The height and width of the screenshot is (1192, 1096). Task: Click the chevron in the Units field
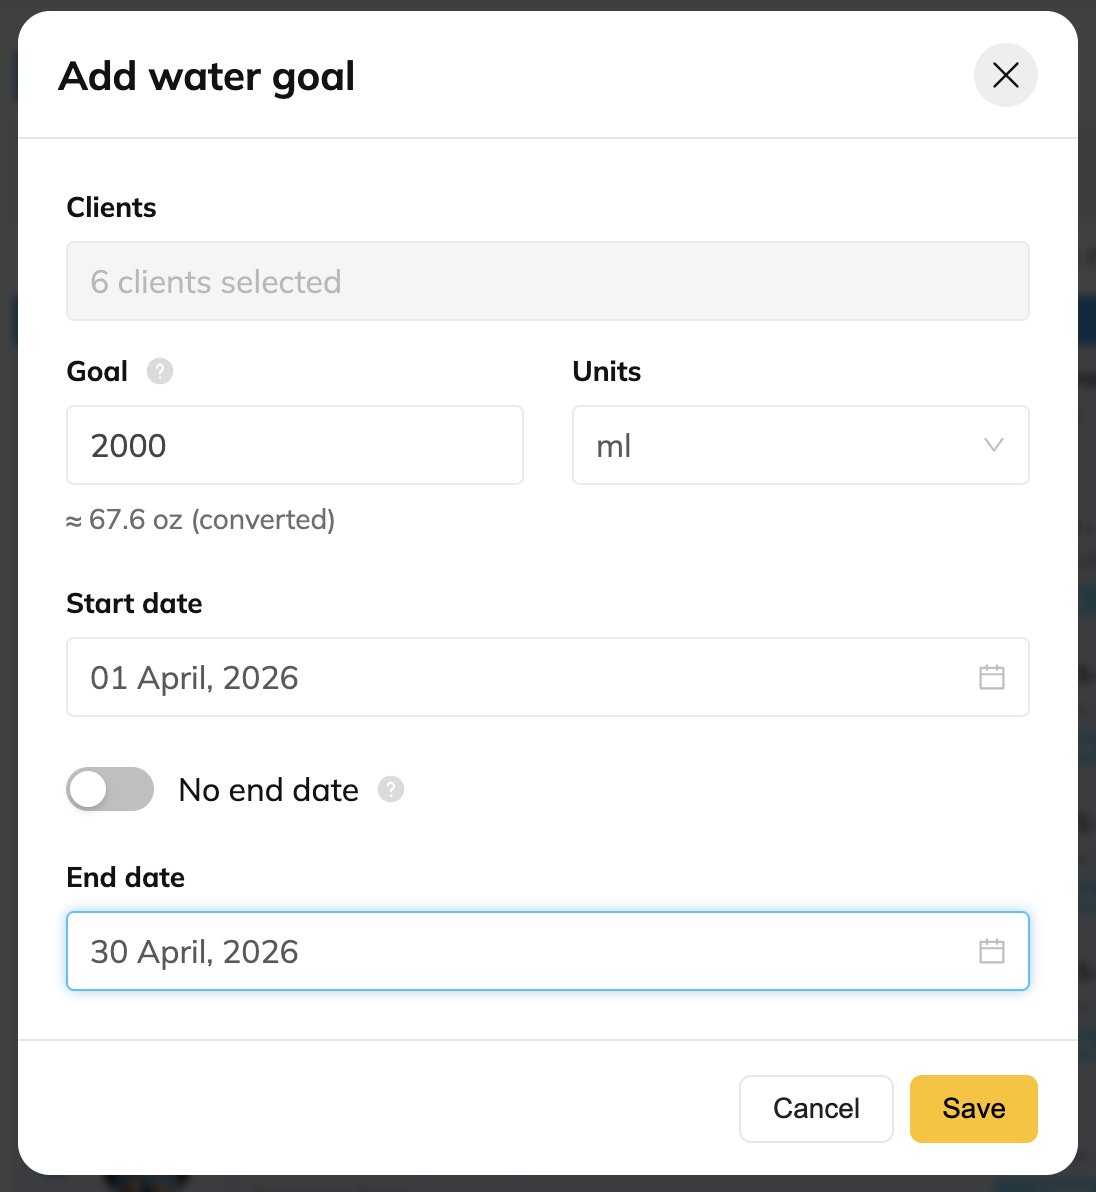tap(993, 445)
